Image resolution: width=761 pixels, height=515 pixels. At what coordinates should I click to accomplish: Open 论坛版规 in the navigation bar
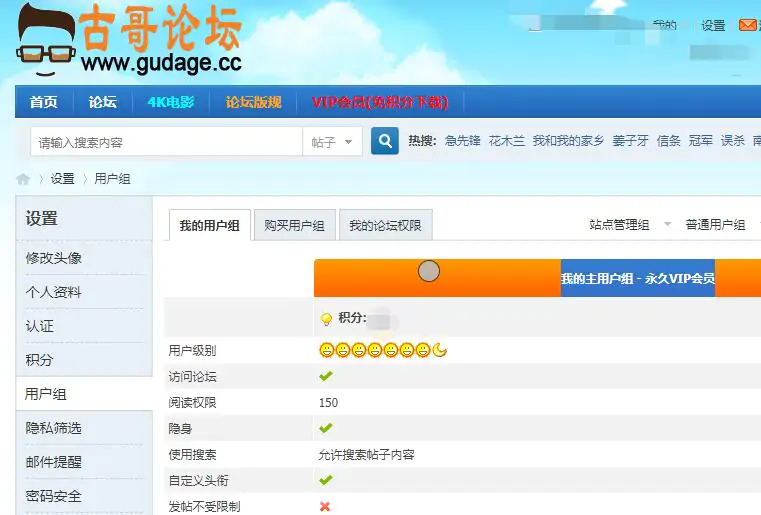[253, 102]
